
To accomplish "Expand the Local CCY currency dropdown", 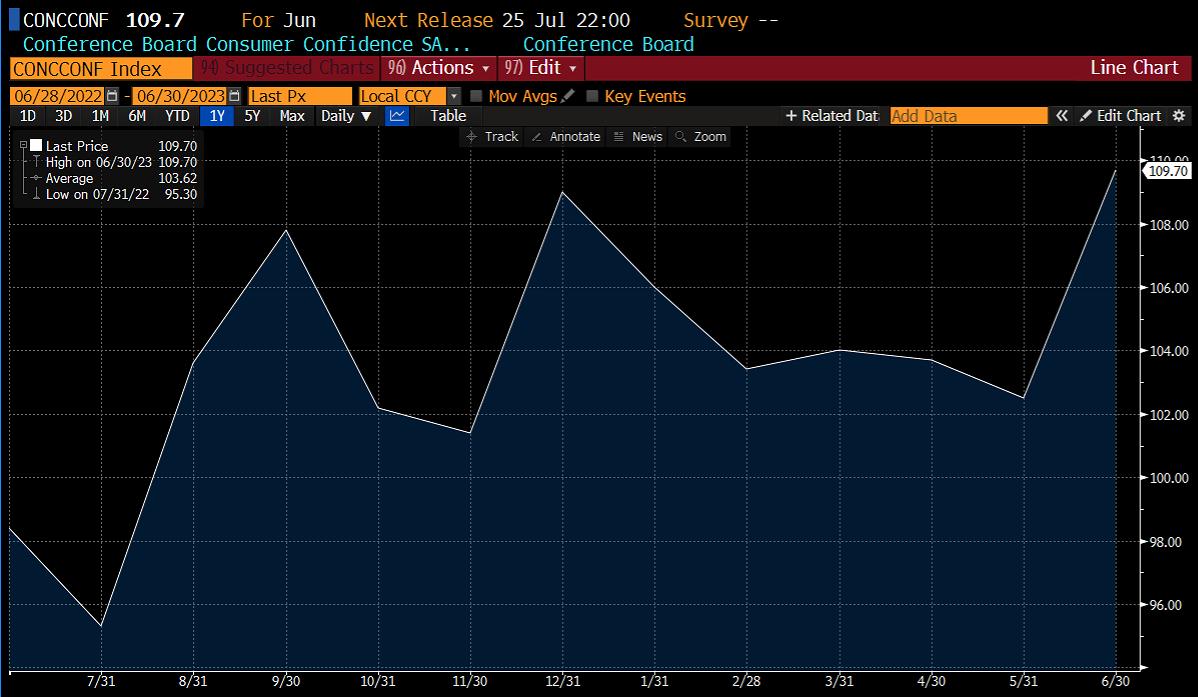I will pos(454,96).
